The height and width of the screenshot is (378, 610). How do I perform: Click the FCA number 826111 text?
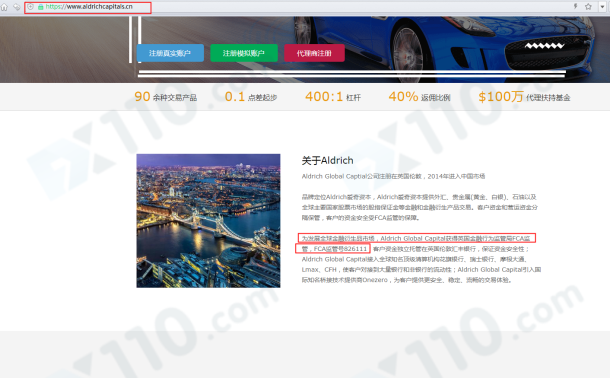click(341, 248)
